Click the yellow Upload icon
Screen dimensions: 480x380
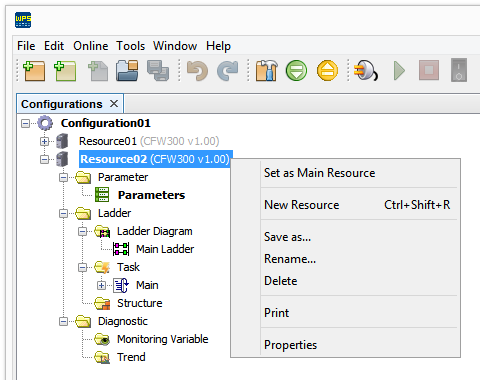pyautogui.click(x=327, y=71)
